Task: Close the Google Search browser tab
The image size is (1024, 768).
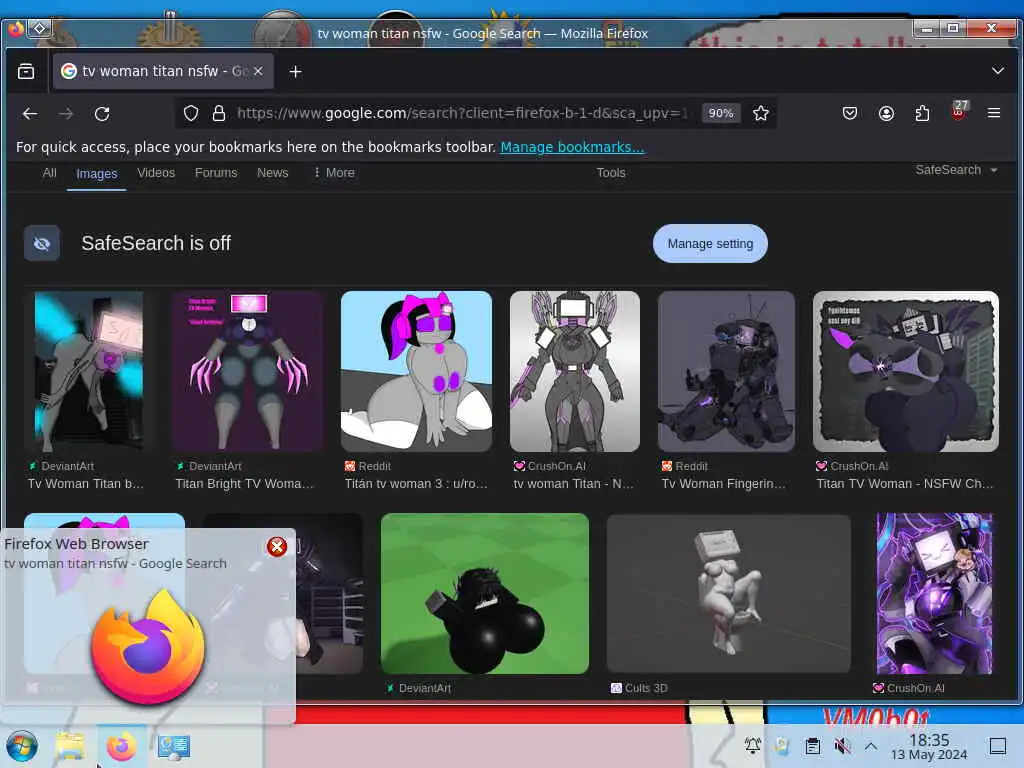Action: (x=259, y=71)
